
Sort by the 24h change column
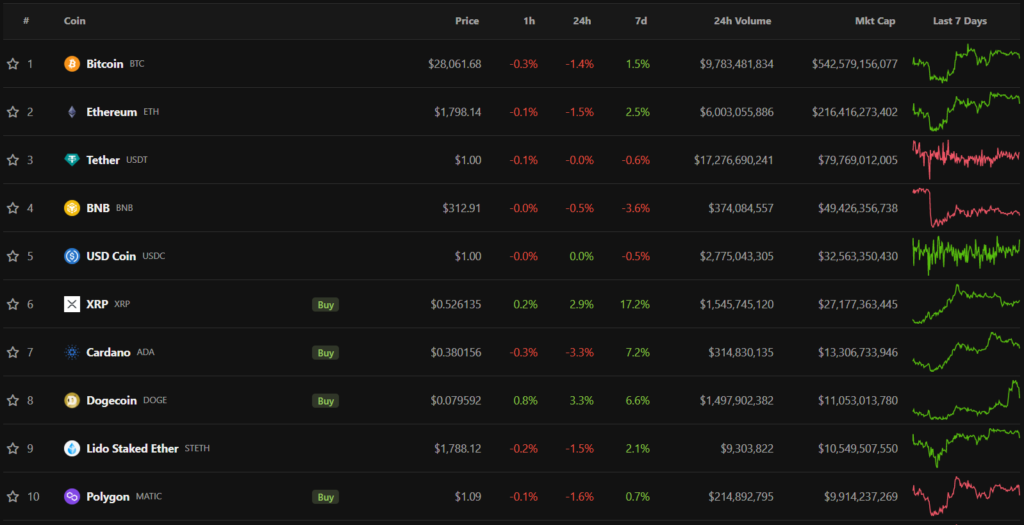click(x=582, y=21)
